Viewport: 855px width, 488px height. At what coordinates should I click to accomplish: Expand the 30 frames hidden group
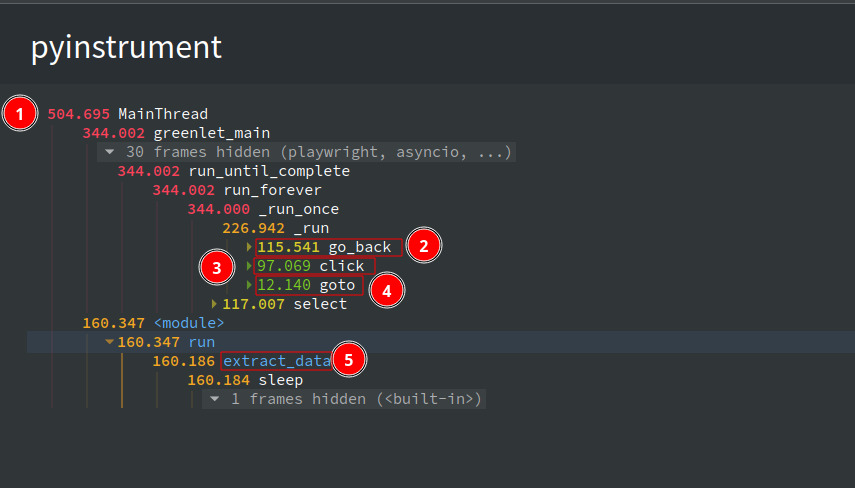click(x=306, y=152)
